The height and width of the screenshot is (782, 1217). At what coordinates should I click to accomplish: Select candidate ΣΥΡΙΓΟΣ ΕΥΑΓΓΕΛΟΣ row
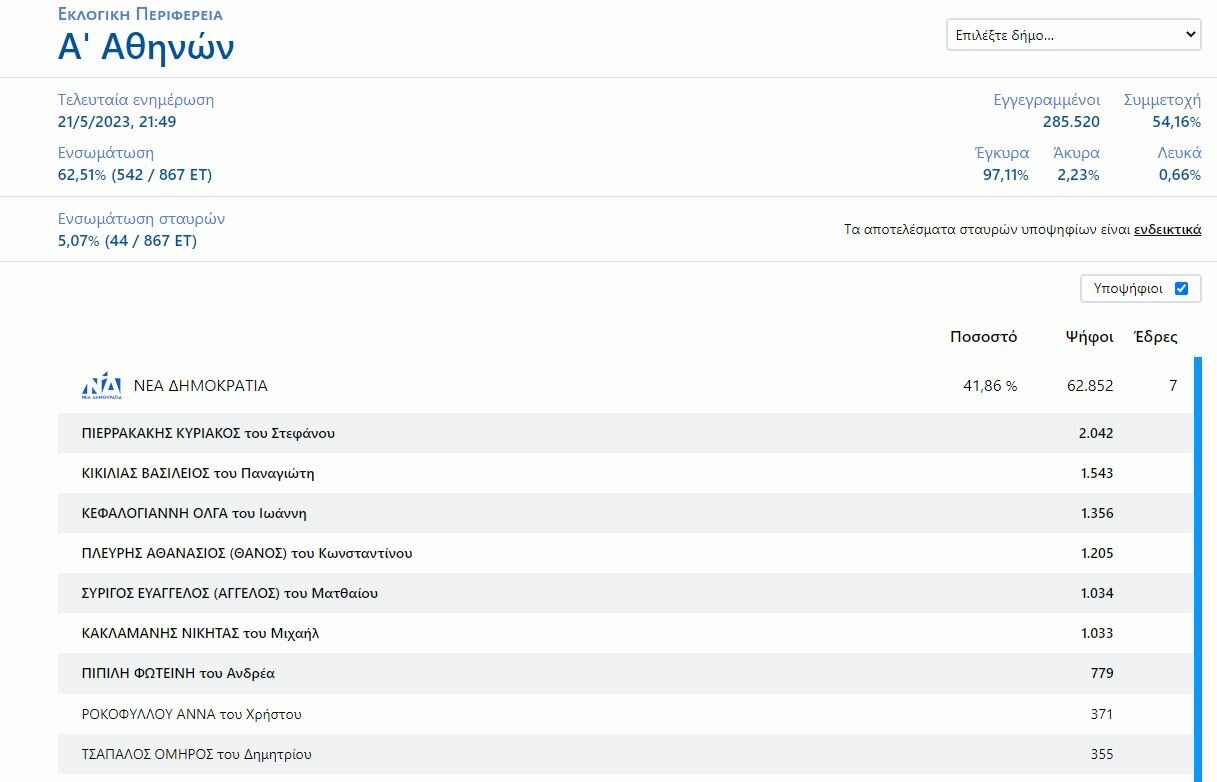tap(230, 593)
